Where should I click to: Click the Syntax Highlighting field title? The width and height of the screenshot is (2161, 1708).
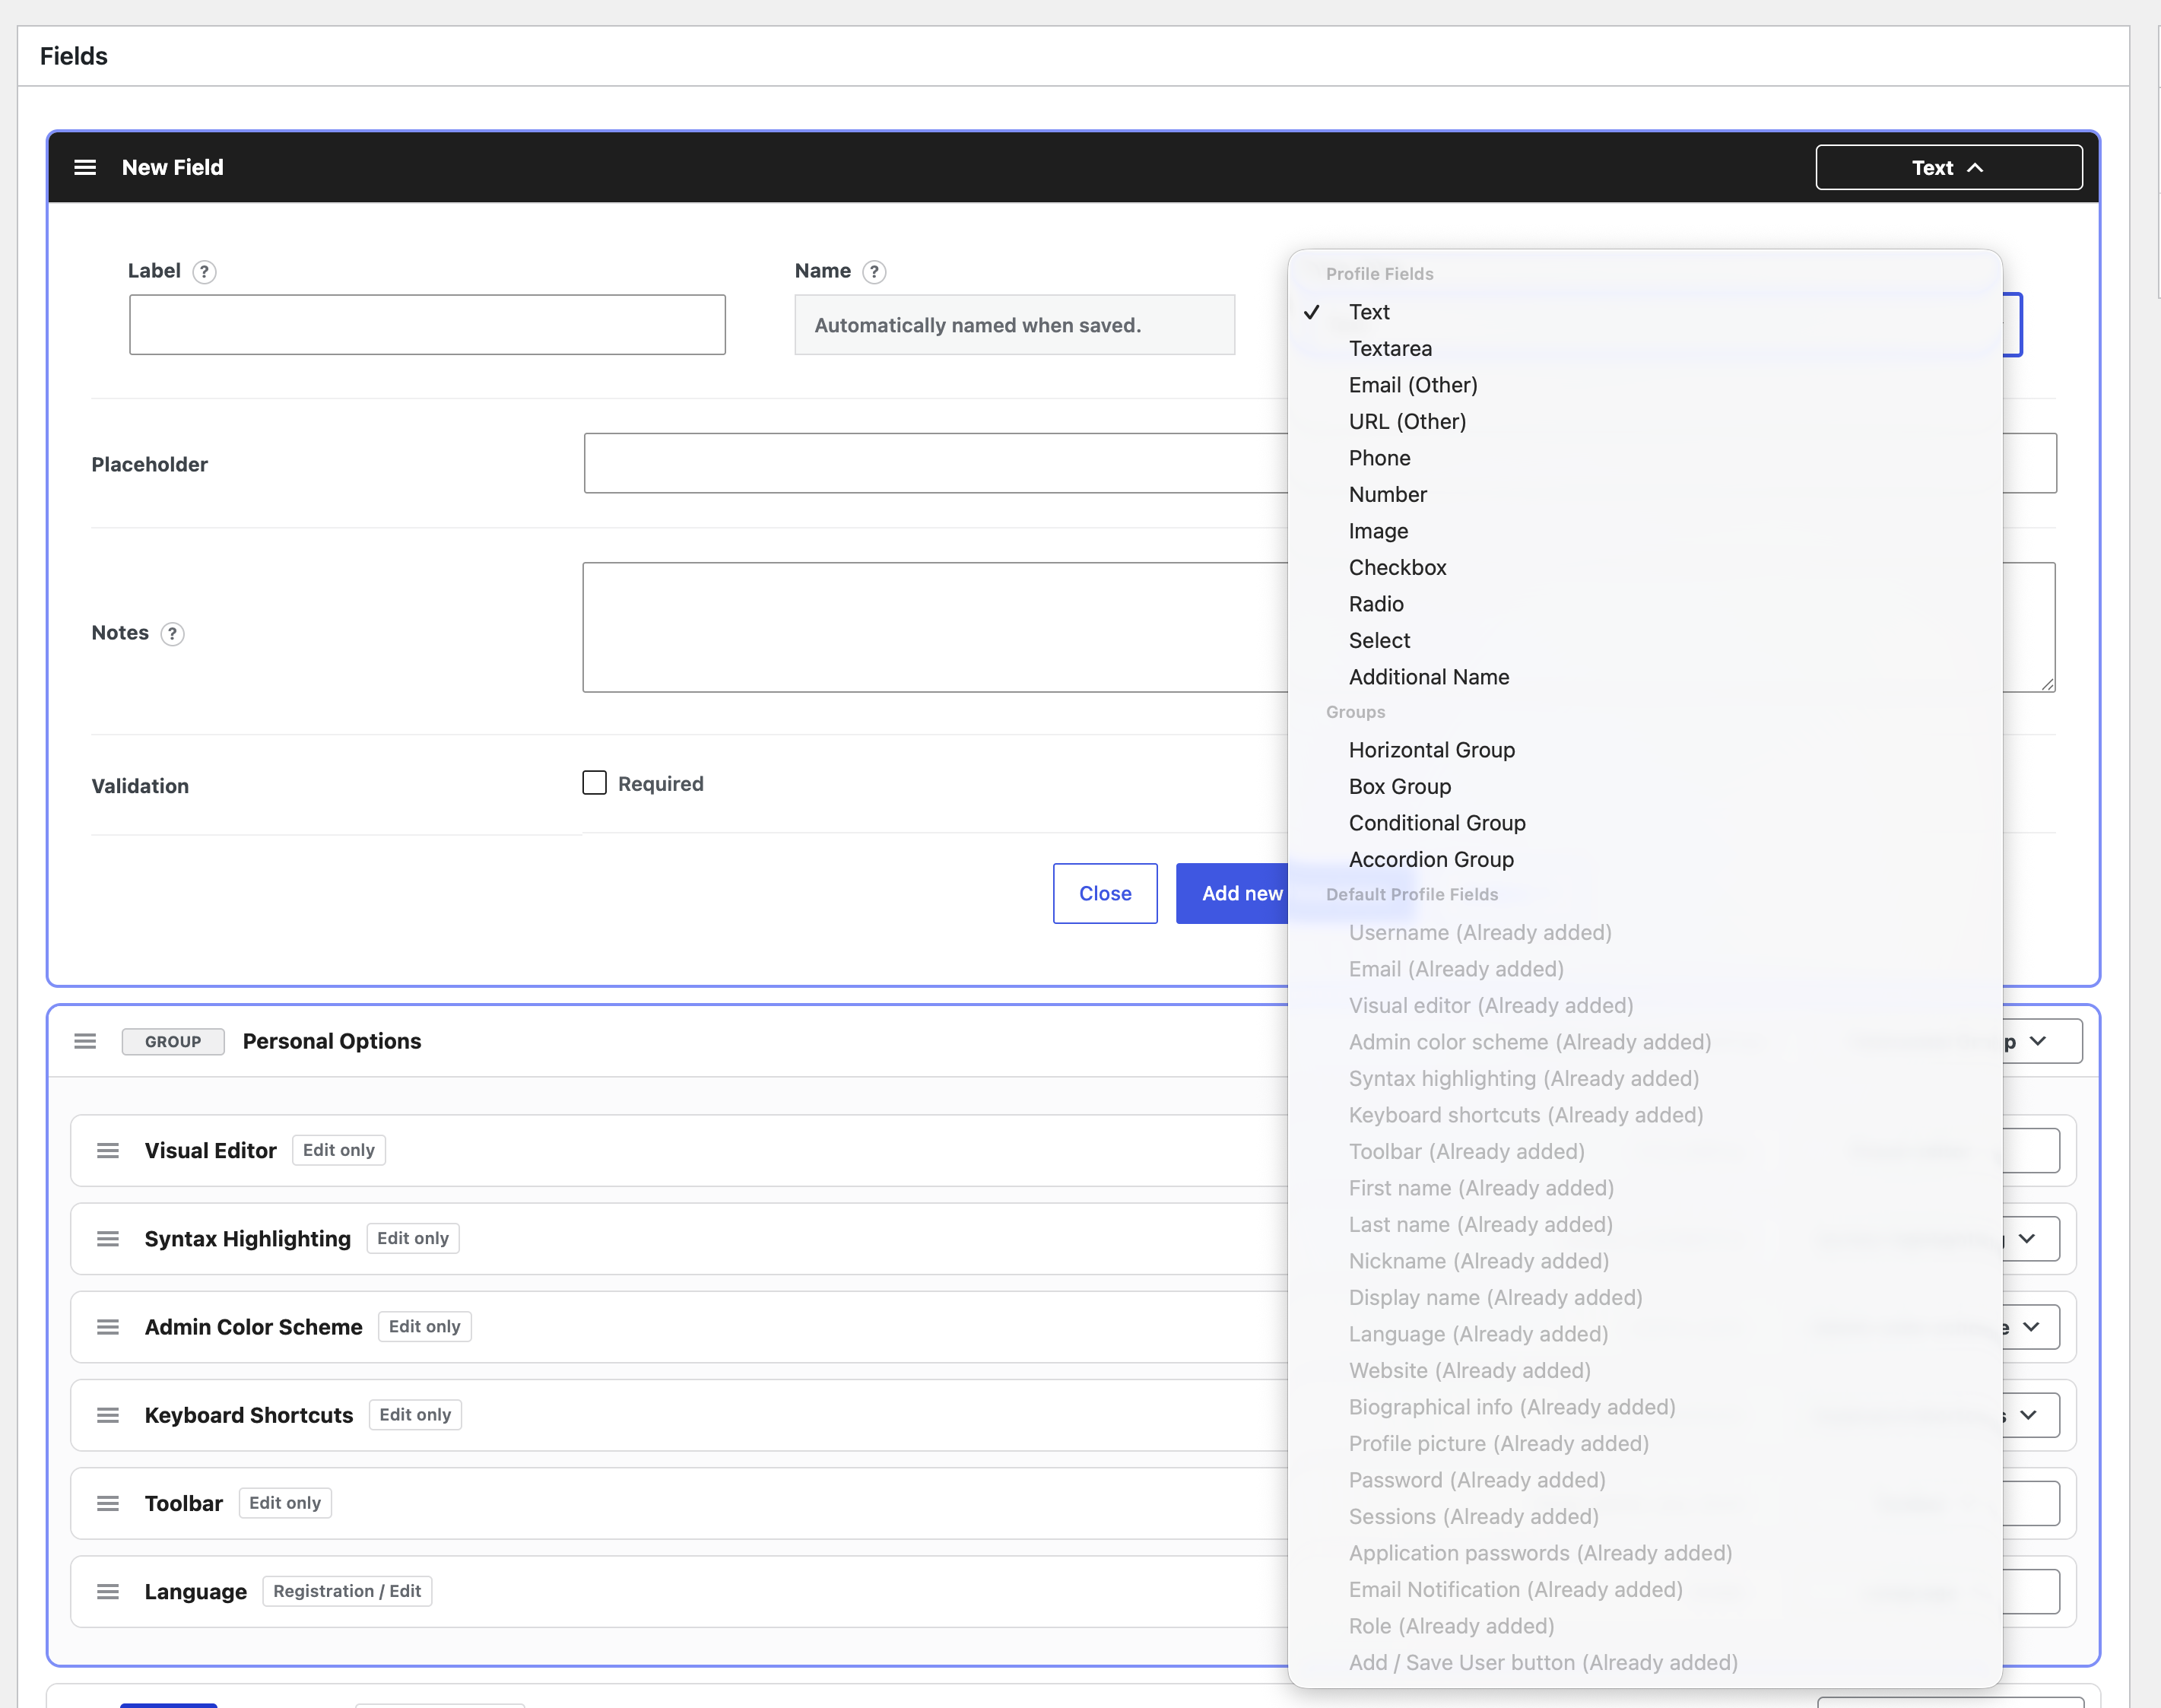point(248,1239)
